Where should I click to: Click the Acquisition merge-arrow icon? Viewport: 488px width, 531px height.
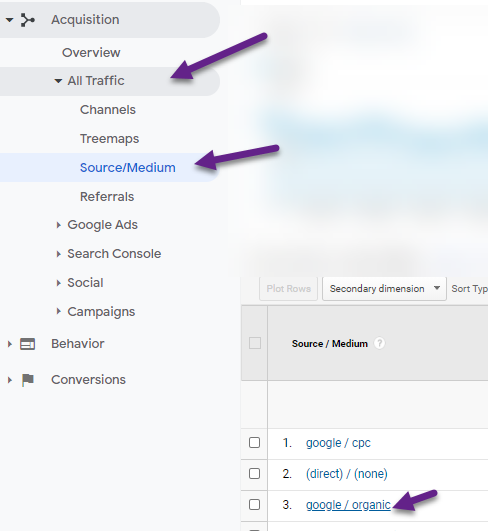28,20
